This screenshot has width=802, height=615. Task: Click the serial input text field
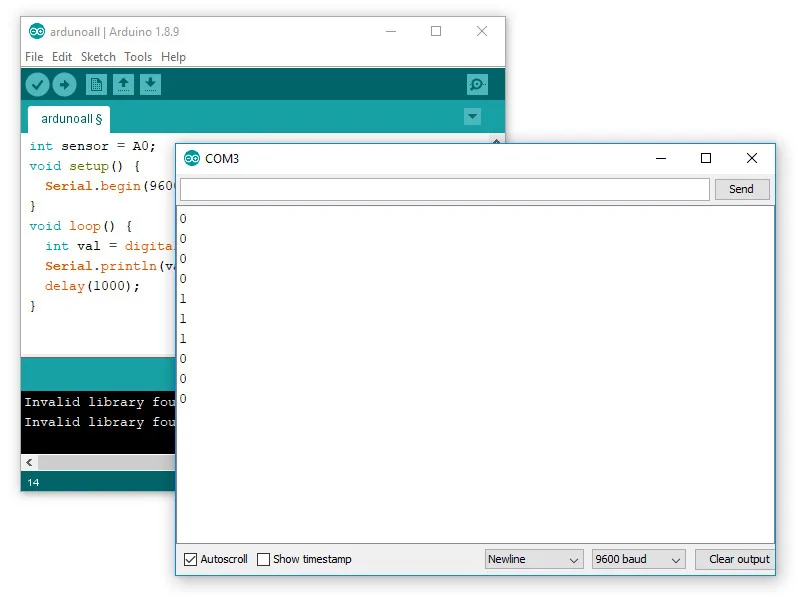(444, 189)
